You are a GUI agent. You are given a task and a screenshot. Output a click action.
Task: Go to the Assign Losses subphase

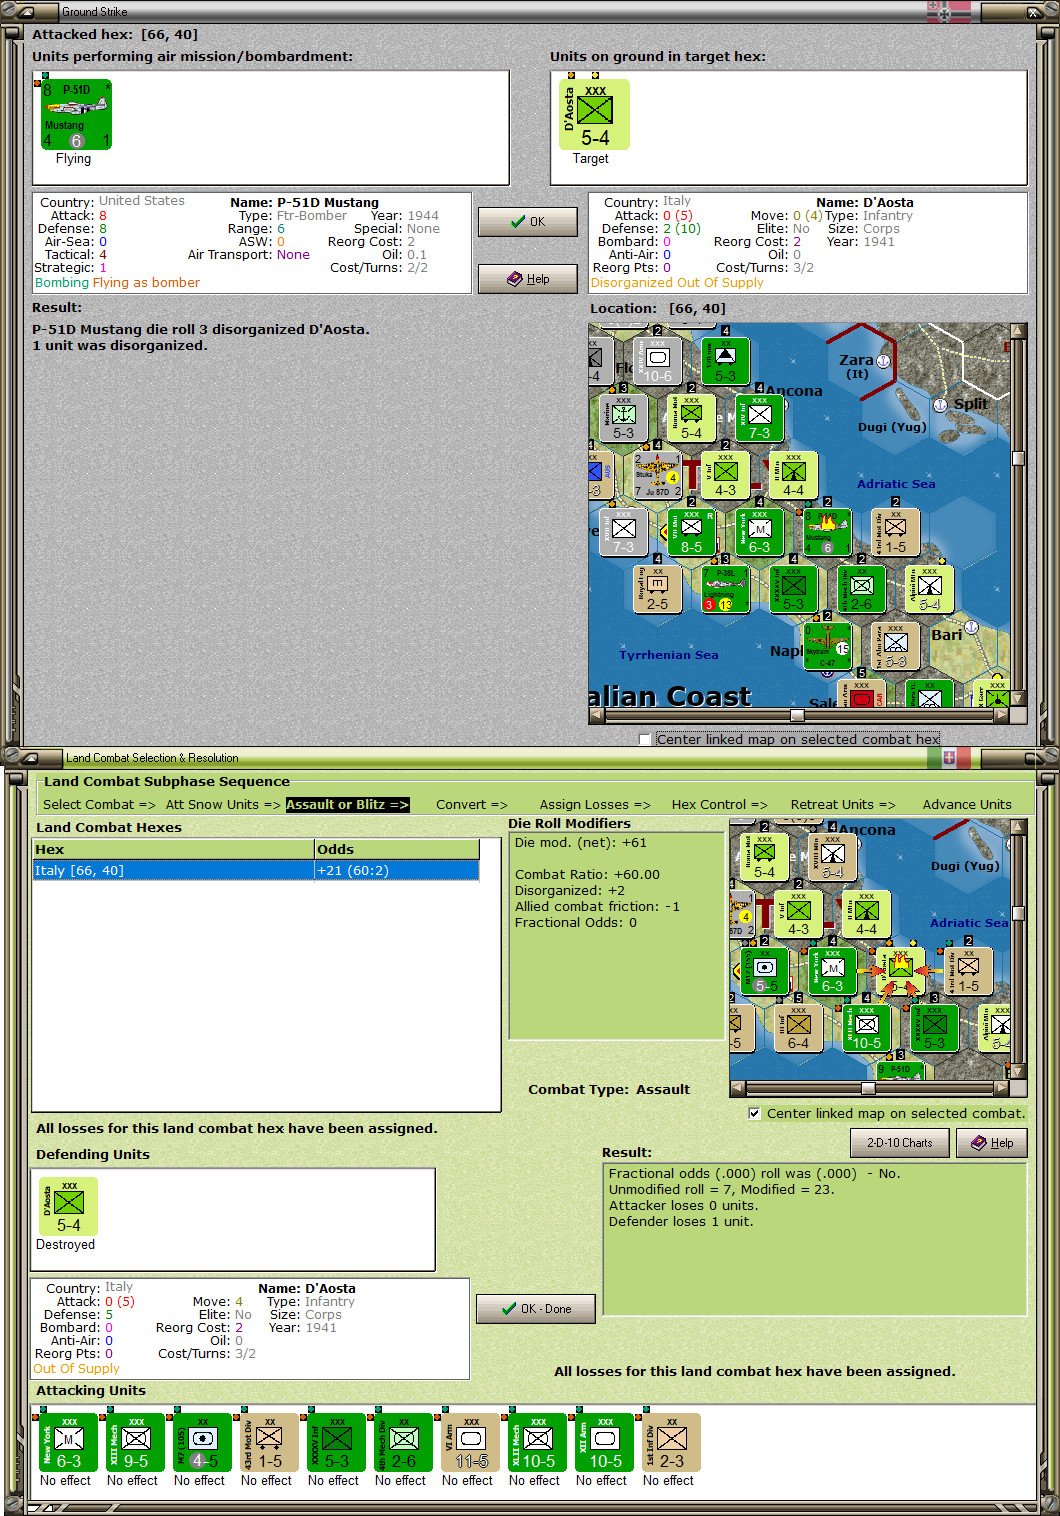click(595, 804)
